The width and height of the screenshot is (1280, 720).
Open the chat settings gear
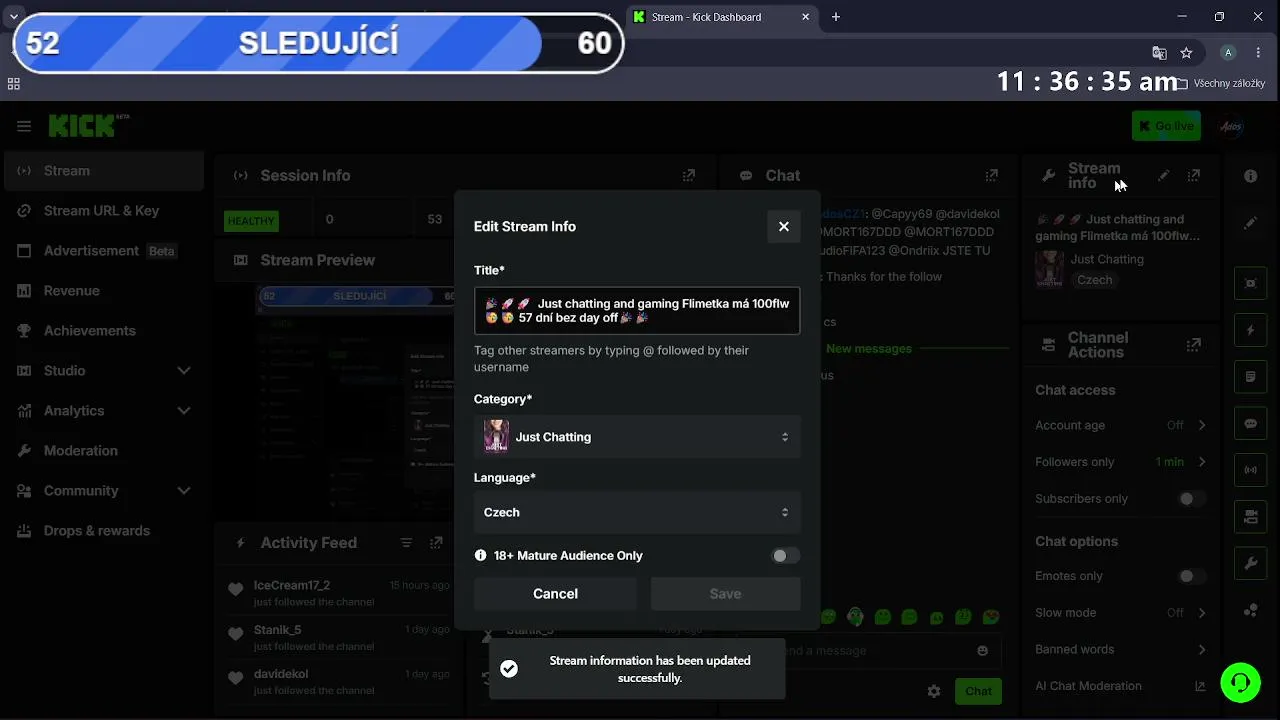click(x=934, y=691)
